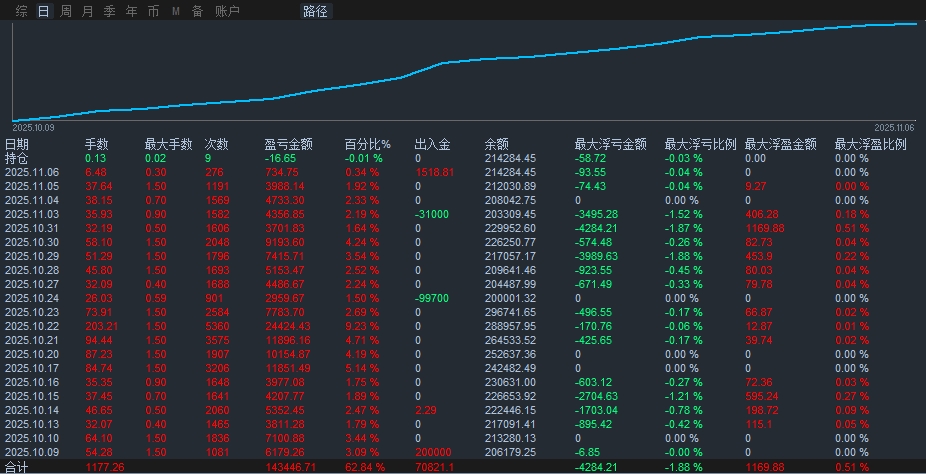This screenshot has height=474, width=926.
Task: Switch to the 年 yearly tab
Action: pos(131,11)
